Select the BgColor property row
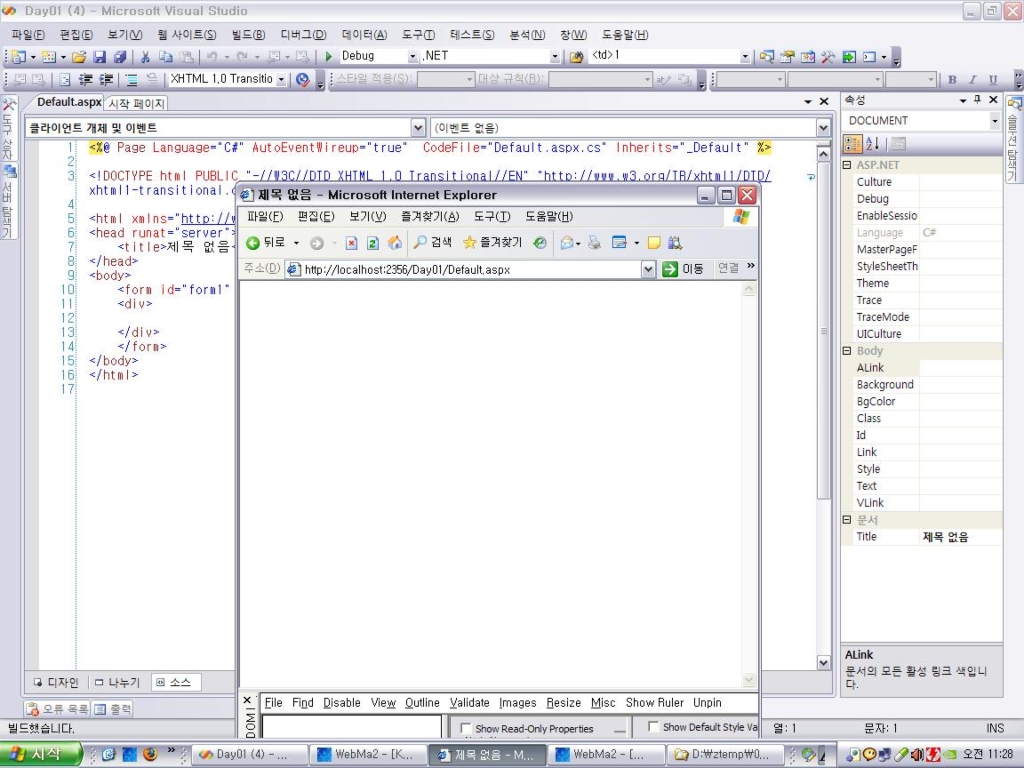1024x768 pixels. (x=922, y=402)
